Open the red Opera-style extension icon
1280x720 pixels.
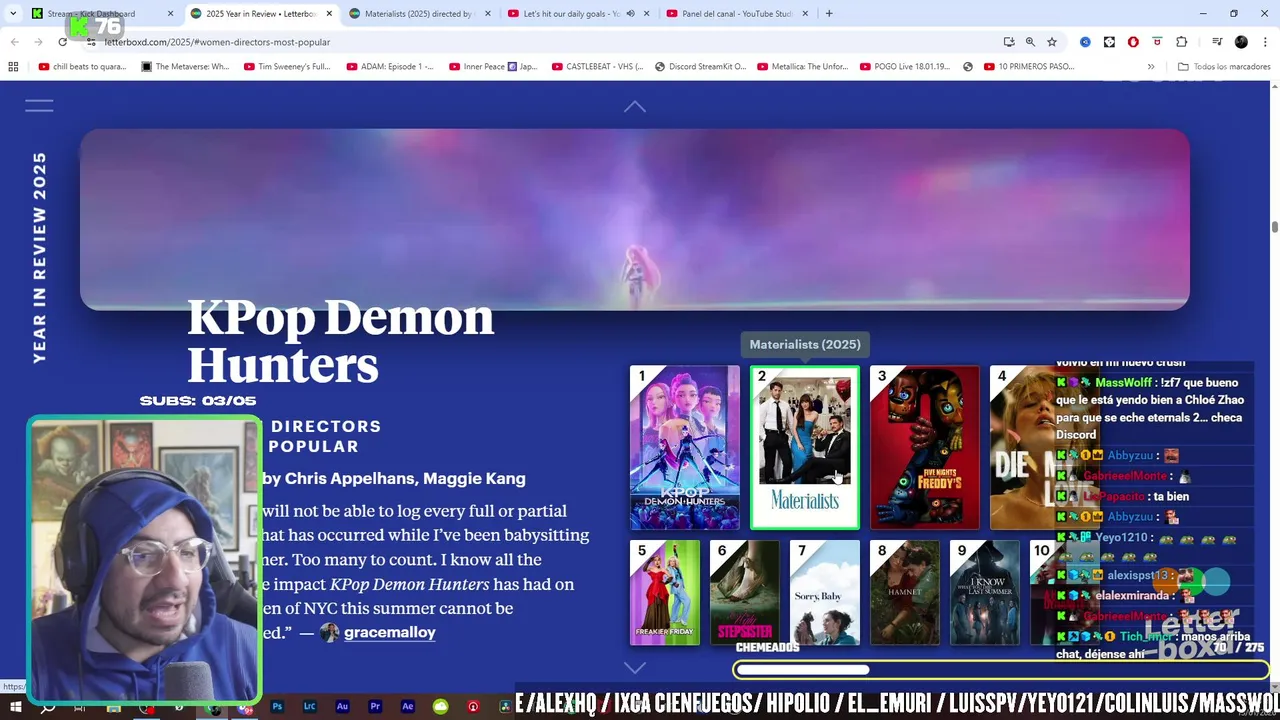point(1133,42)
